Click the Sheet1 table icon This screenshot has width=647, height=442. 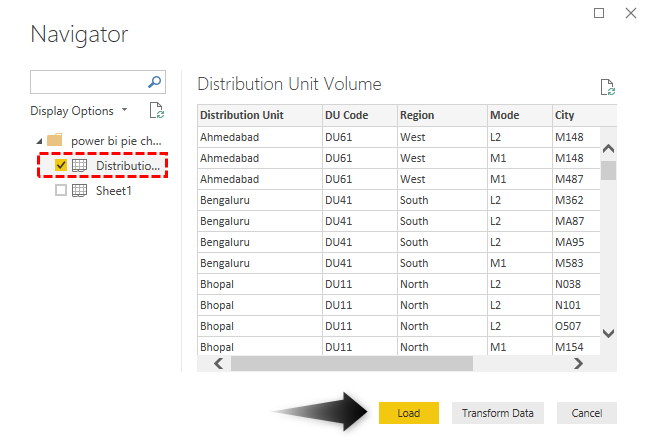[x=80, y=190]
